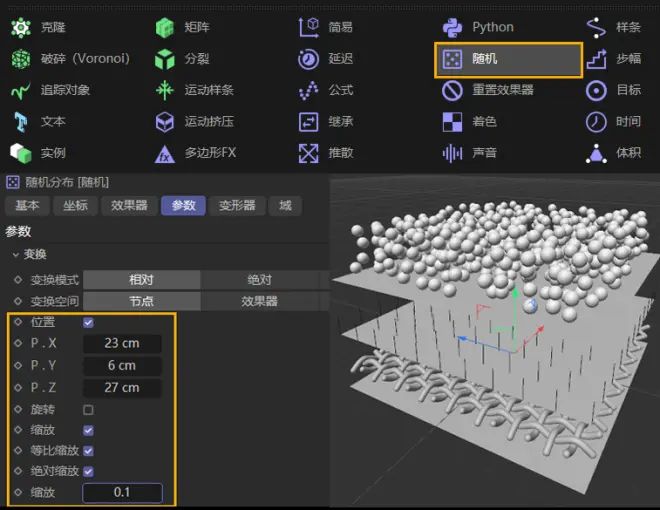Add the 体积 volume effector icon
This screenshot has width=660, height=510.
[x=596, y=154]
